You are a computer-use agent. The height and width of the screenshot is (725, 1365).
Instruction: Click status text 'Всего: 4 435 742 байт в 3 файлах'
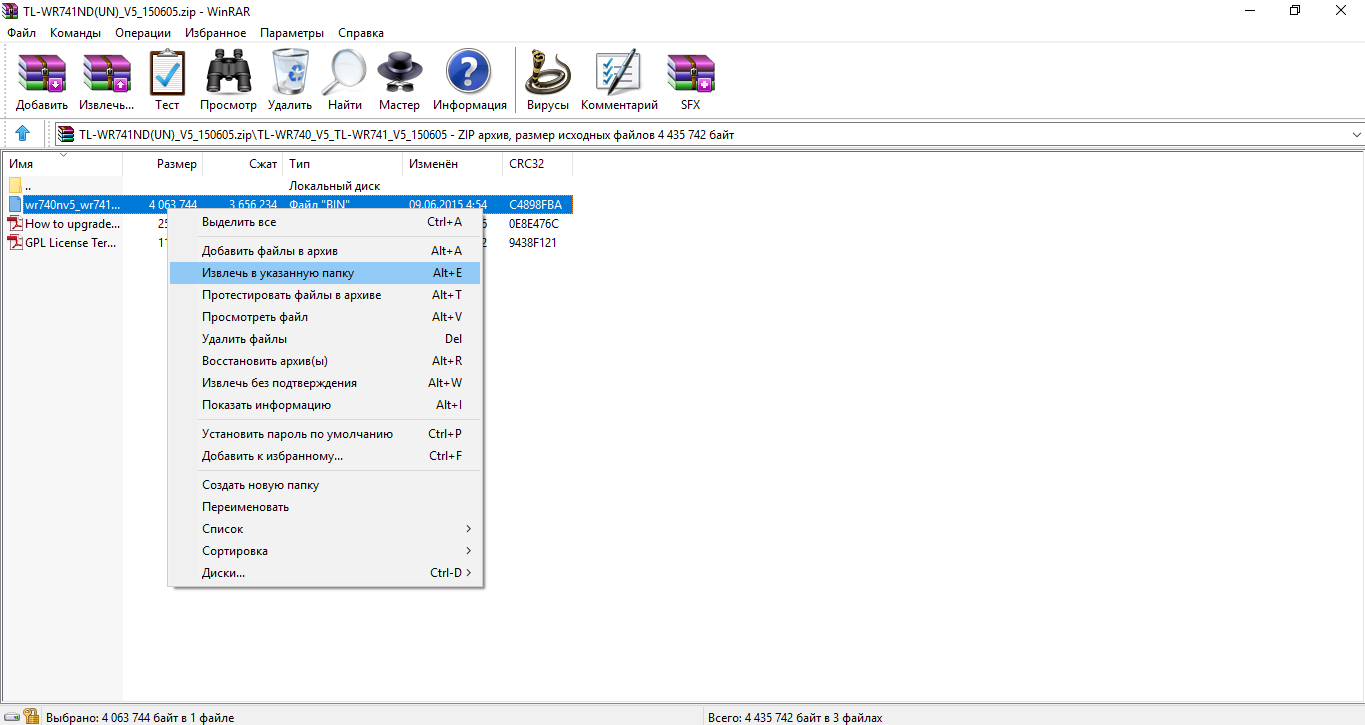[x=794, y=717]
